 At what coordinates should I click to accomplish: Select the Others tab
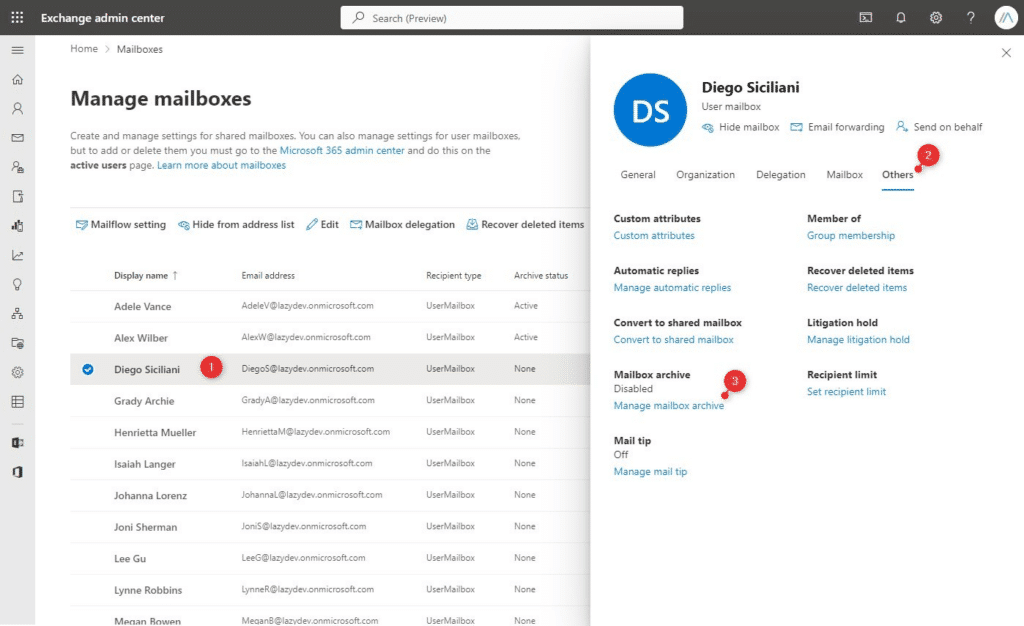coord(897,175)
